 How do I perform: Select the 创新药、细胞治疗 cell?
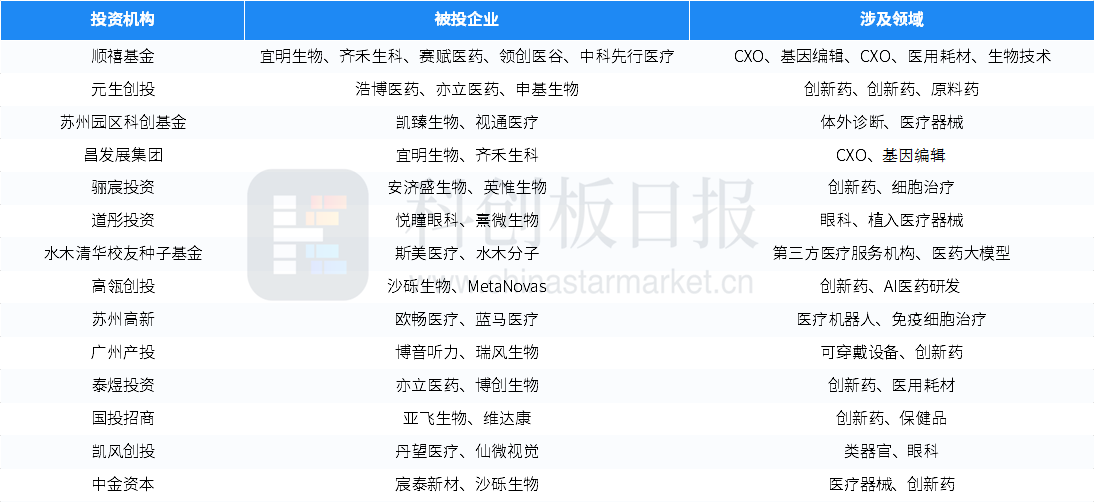coord(892,188)
